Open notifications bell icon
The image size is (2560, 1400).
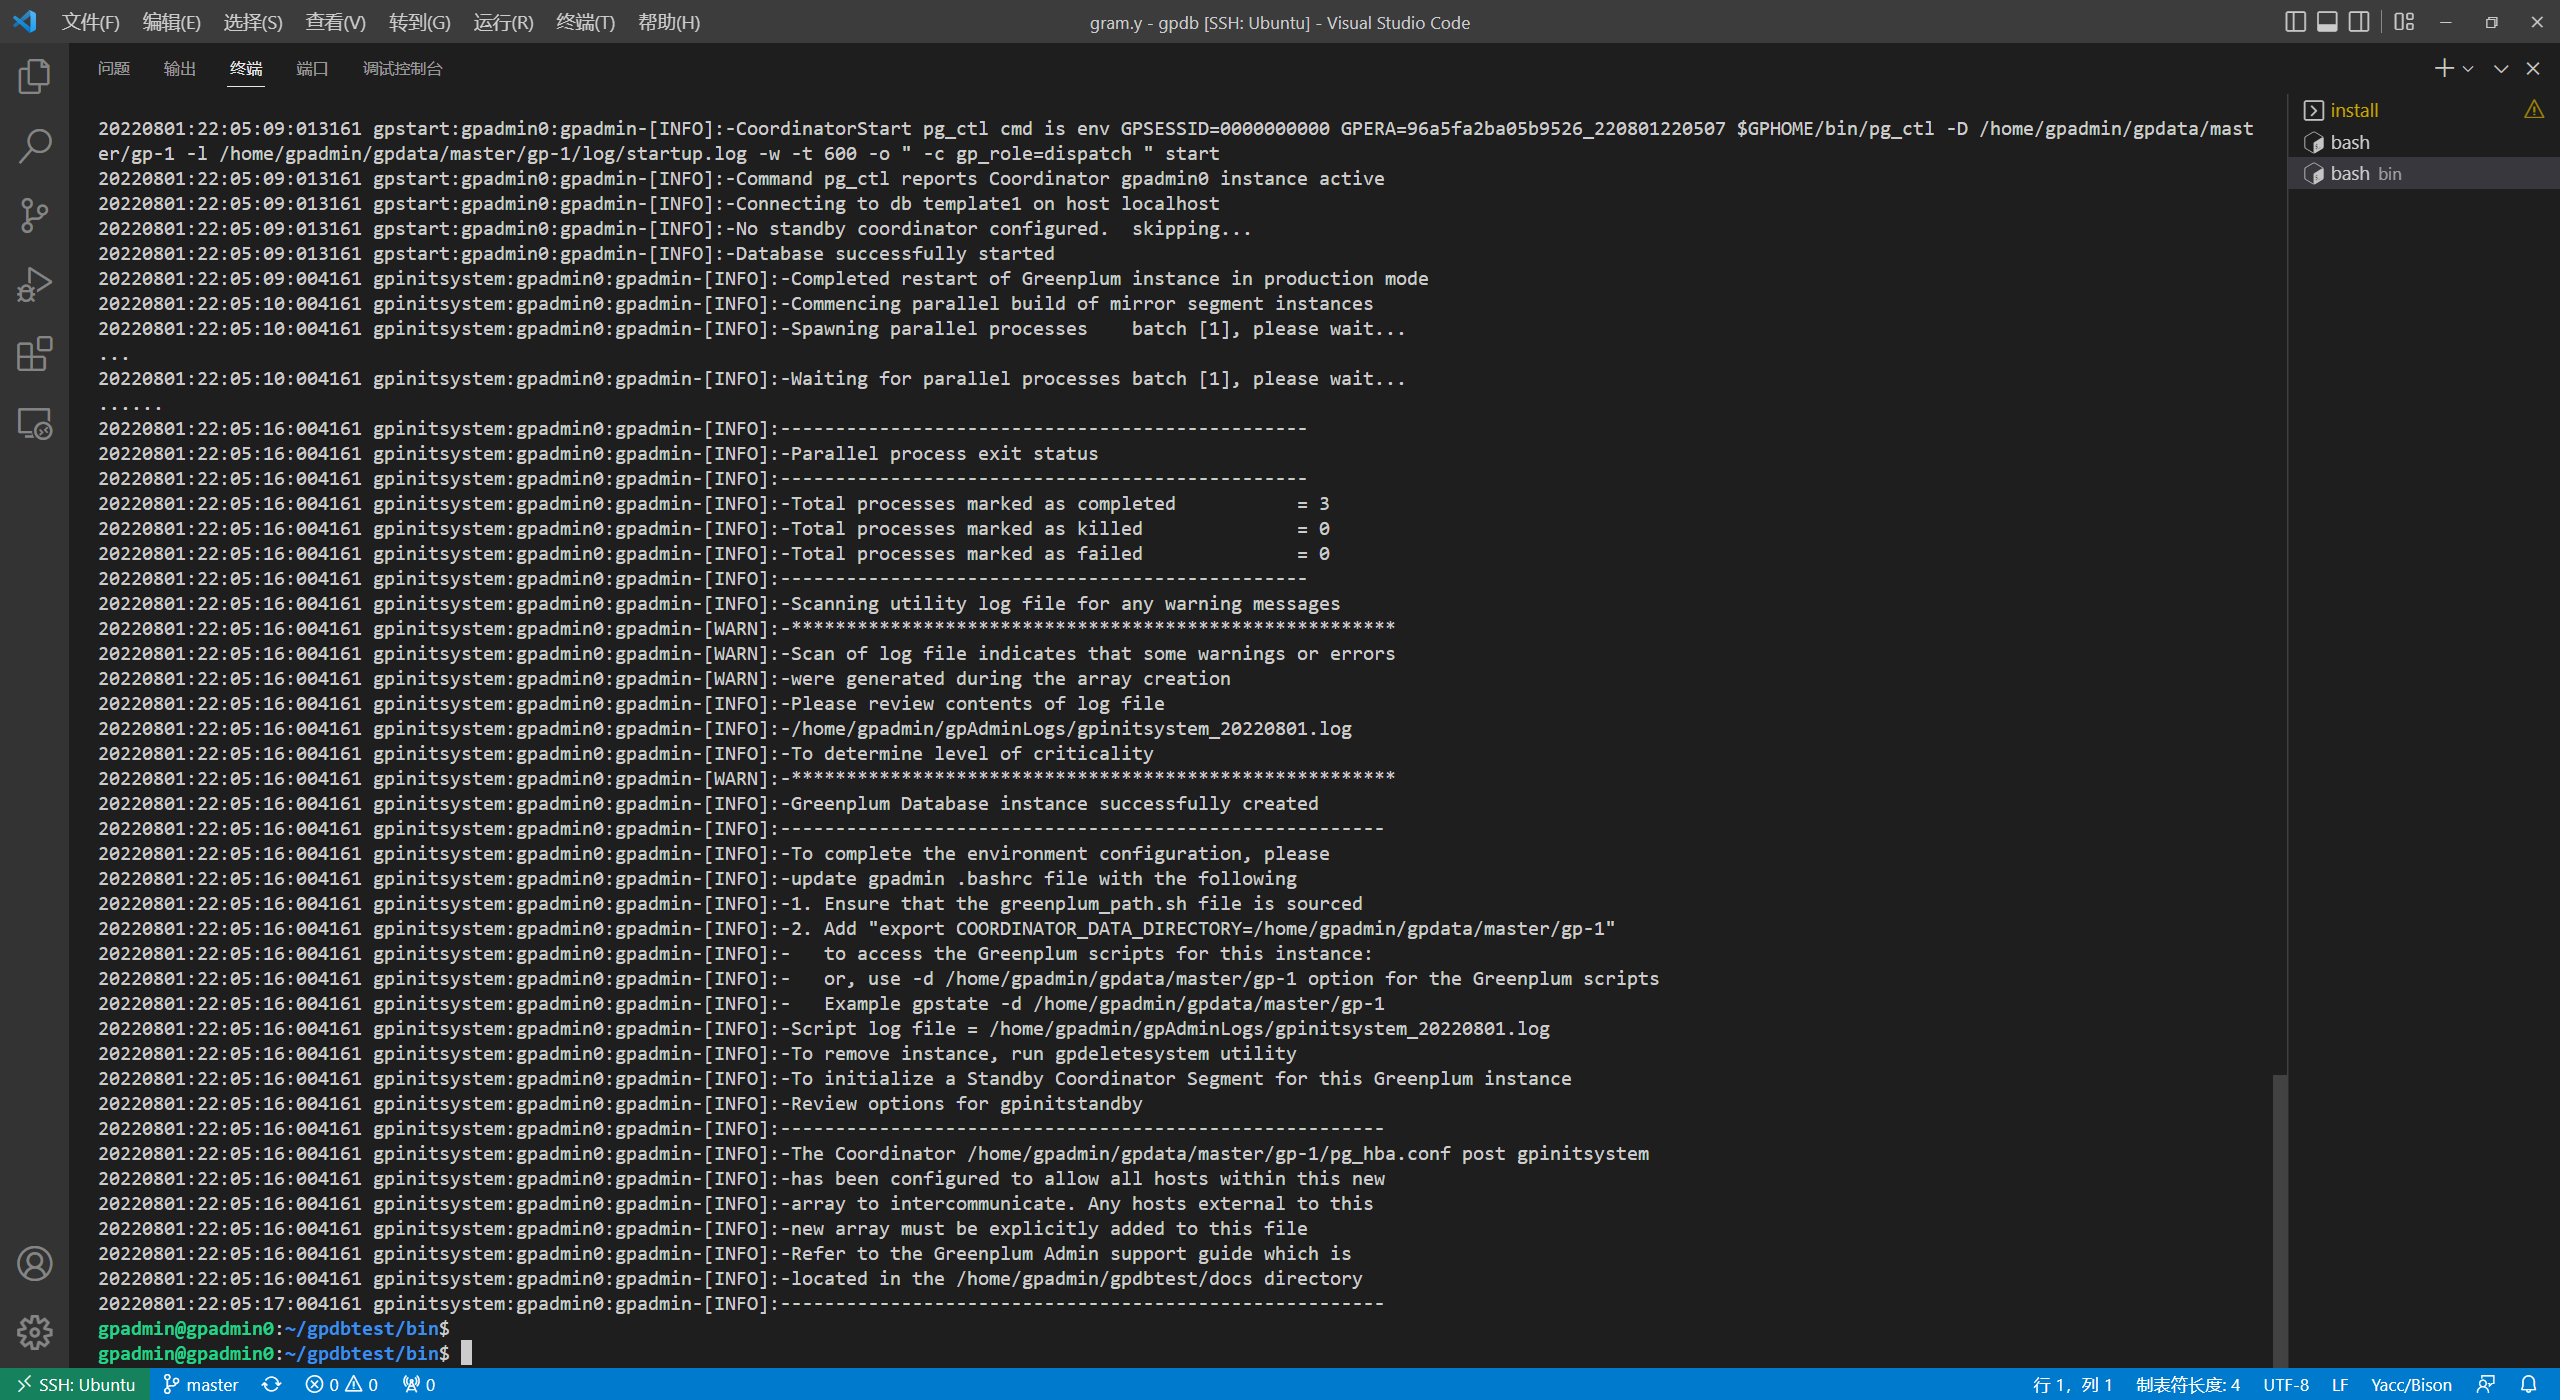2528,1385
